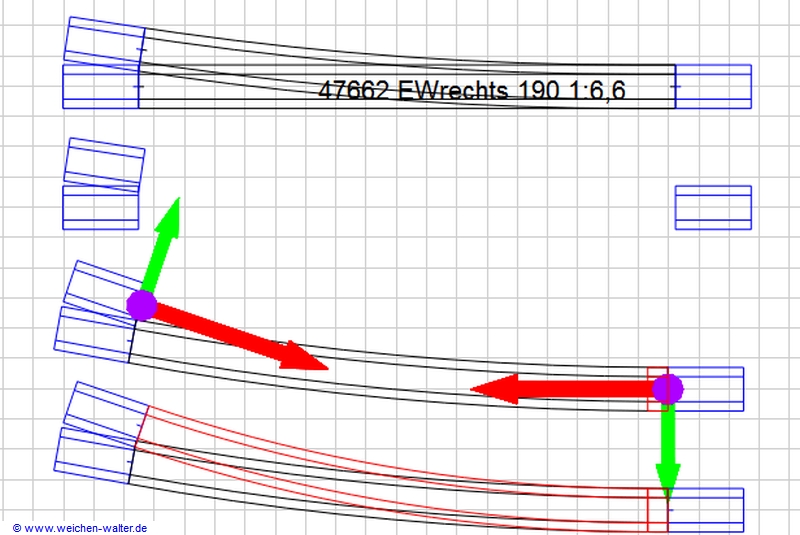Viewport: 800px width, 535px height.
Task: Click the purple handle at the right track end
Action: [667, 388]
